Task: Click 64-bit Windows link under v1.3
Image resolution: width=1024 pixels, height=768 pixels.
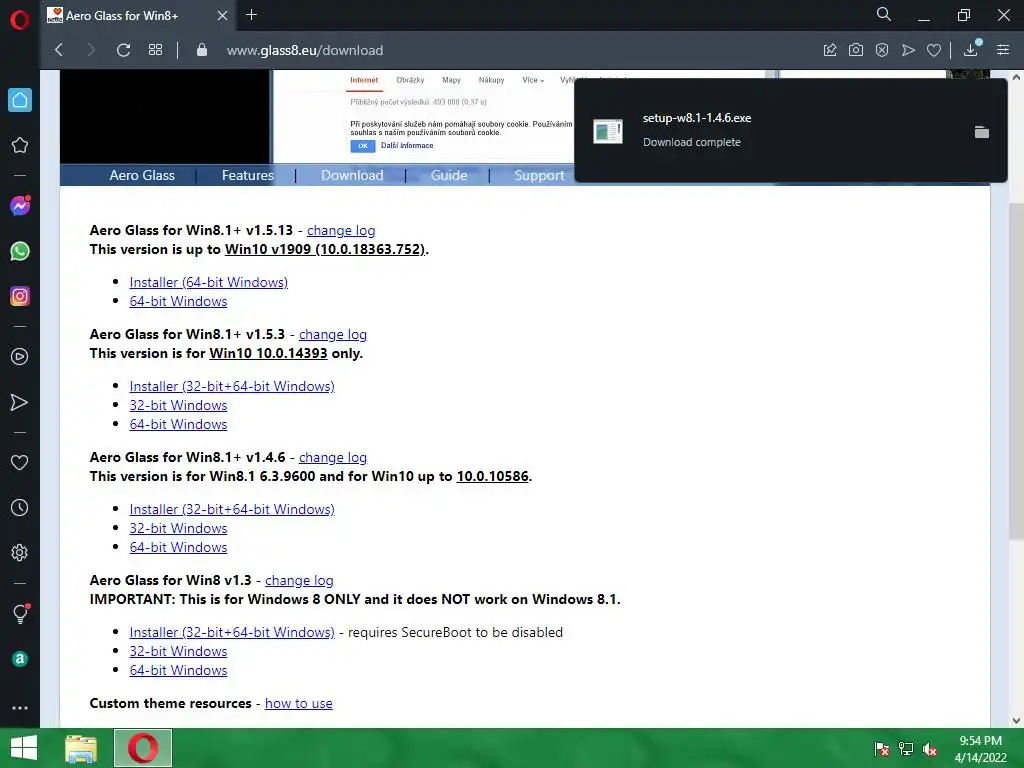Action: [x=178, y=670]
